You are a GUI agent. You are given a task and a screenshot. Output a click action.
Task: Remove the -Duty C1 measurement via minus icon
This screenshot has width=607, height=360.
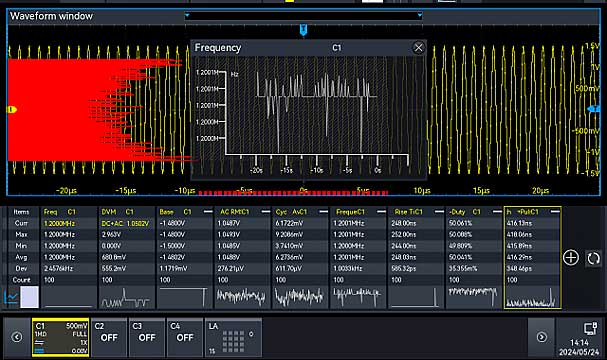tap(497, 211)
